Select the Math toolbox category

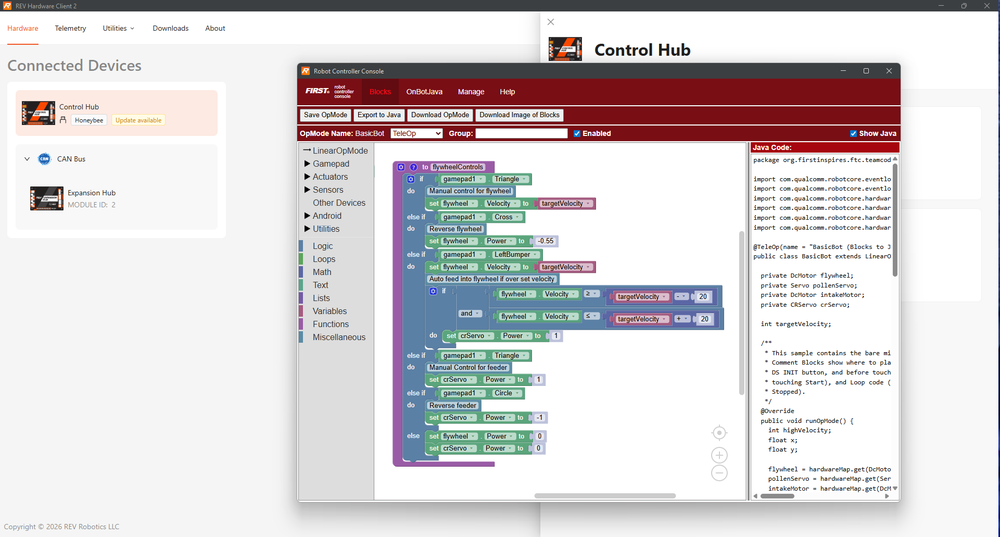pyautogui.click(x=321, y=272)
